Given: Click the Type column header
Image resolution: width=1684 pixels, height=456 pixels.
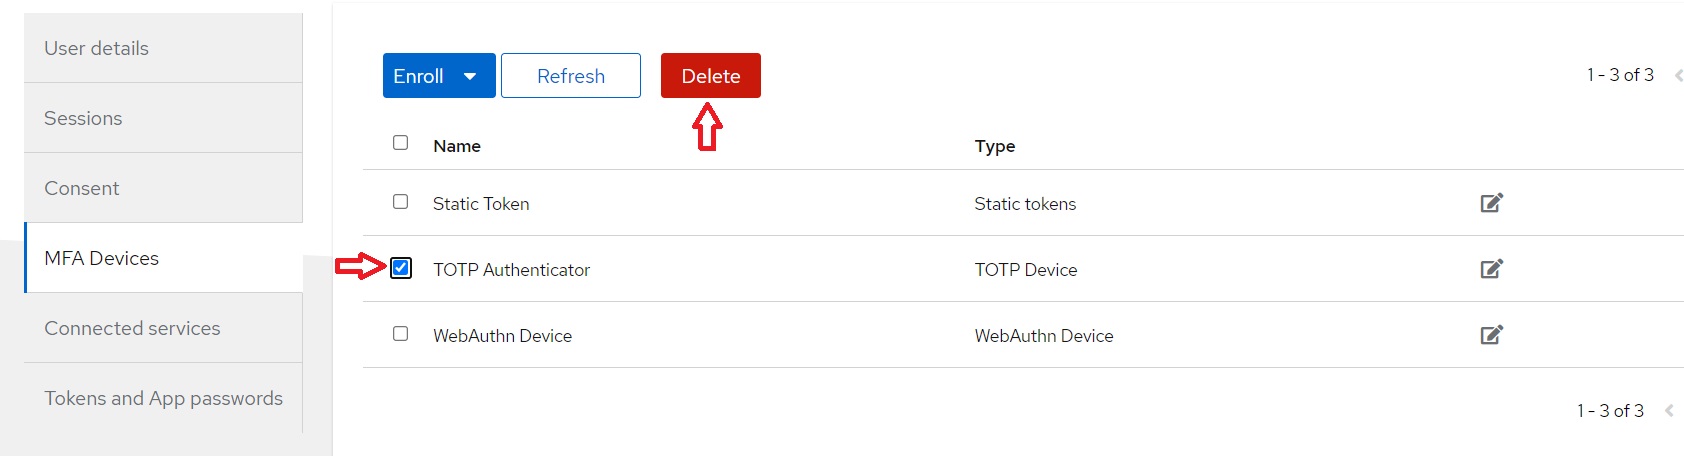Looking at the screenshot, I should point(995,146).
